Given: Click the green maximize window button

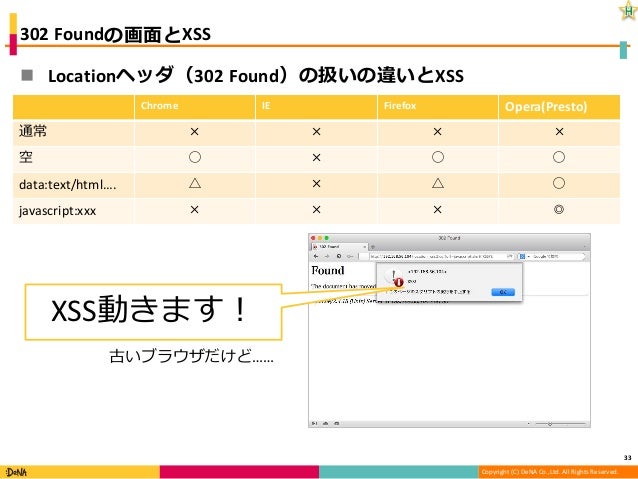Looking at the screenshot, I should coord(326,238).
